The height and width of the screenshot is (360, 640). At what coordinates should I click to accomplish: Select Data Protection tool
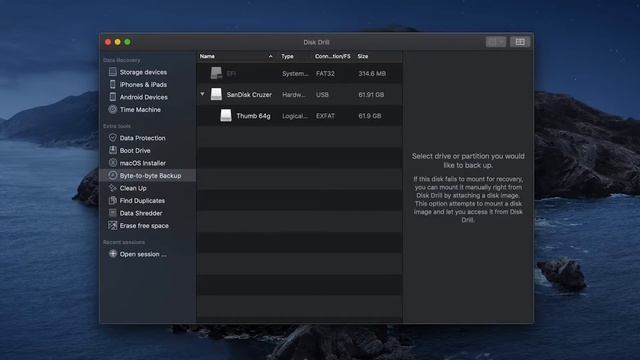coord(142,138)
